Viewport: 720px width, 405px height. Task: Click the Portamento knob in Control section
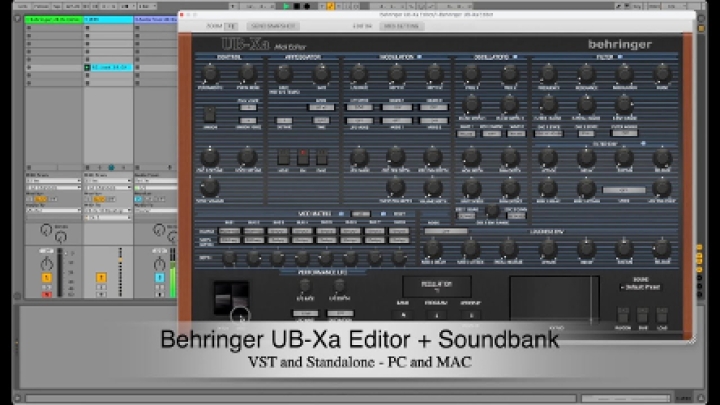pyautogui.click(x=210, y=73)
